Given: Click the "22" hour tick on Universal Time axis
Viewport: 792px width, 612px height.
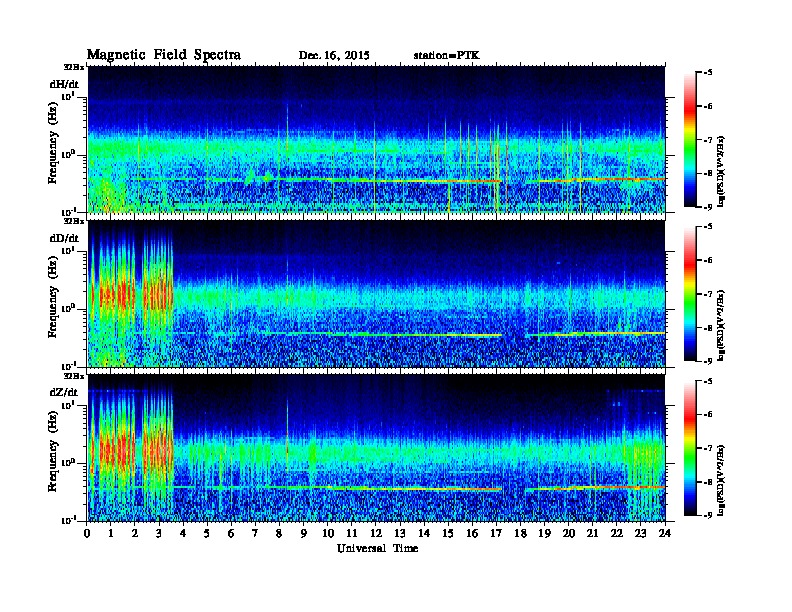Looking at the screenshot, I should click(x=617, y=533).
